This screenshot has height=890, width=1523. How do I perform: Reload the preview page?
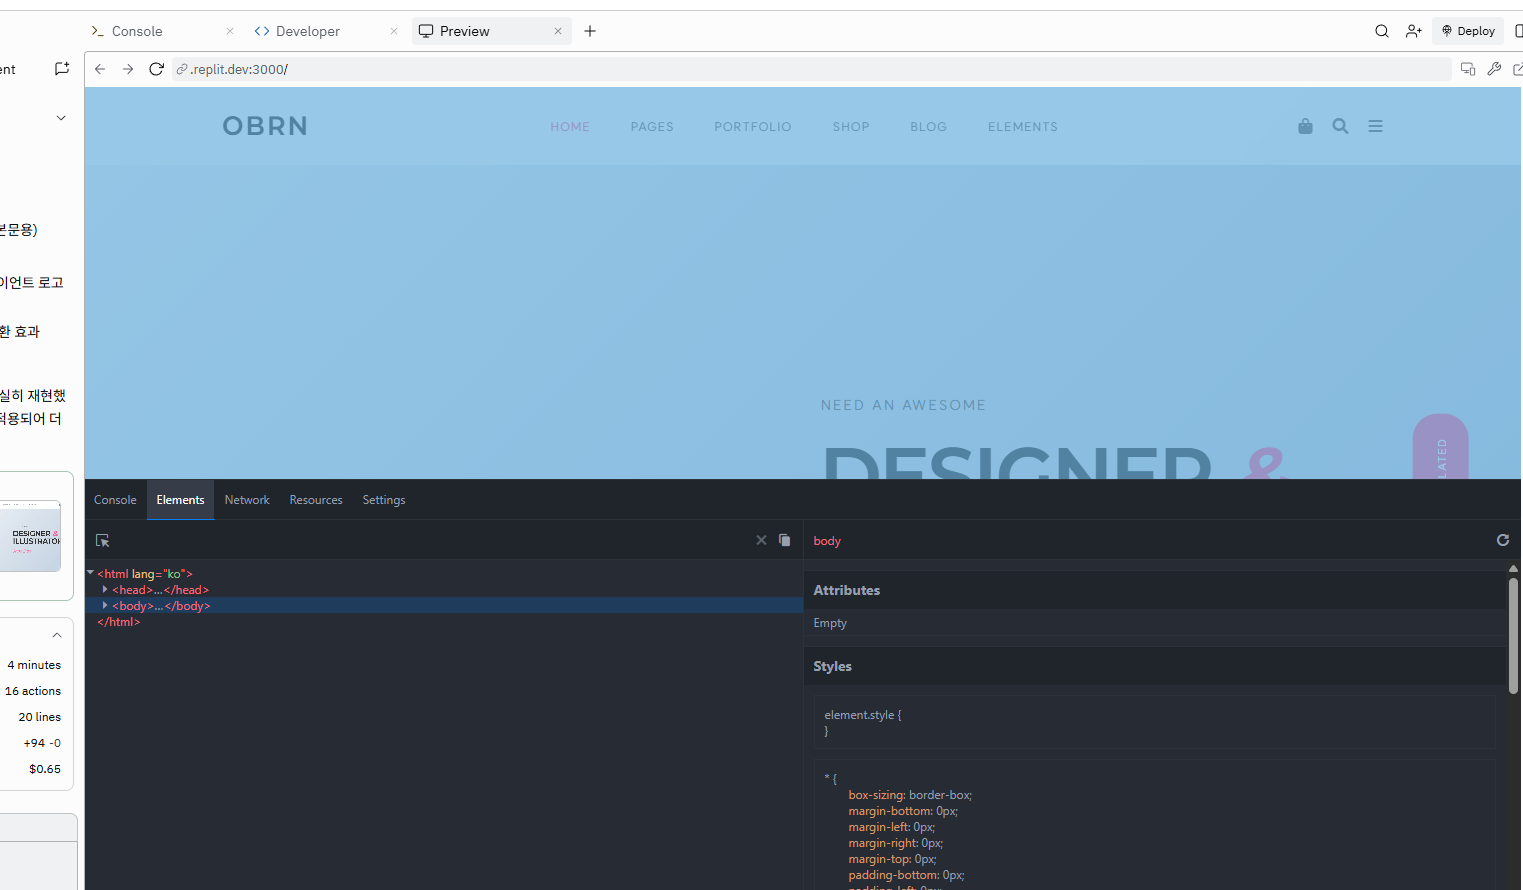(156, 69)
